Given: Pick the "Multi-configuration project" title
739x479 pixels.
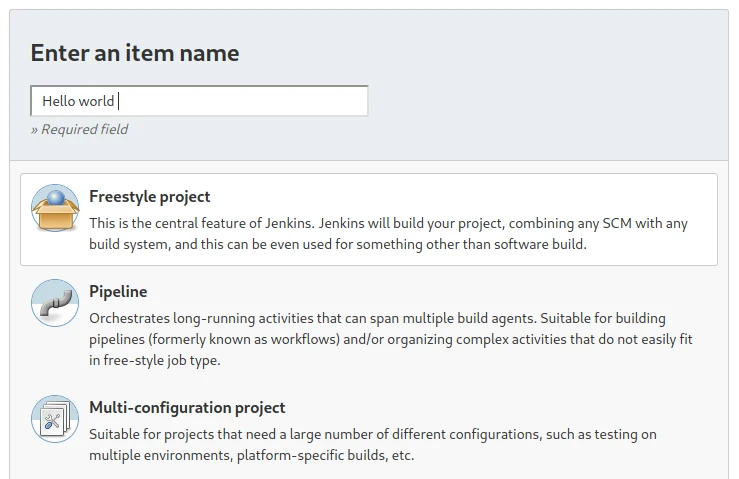Looking at the screenshot, I should point(187,408).
